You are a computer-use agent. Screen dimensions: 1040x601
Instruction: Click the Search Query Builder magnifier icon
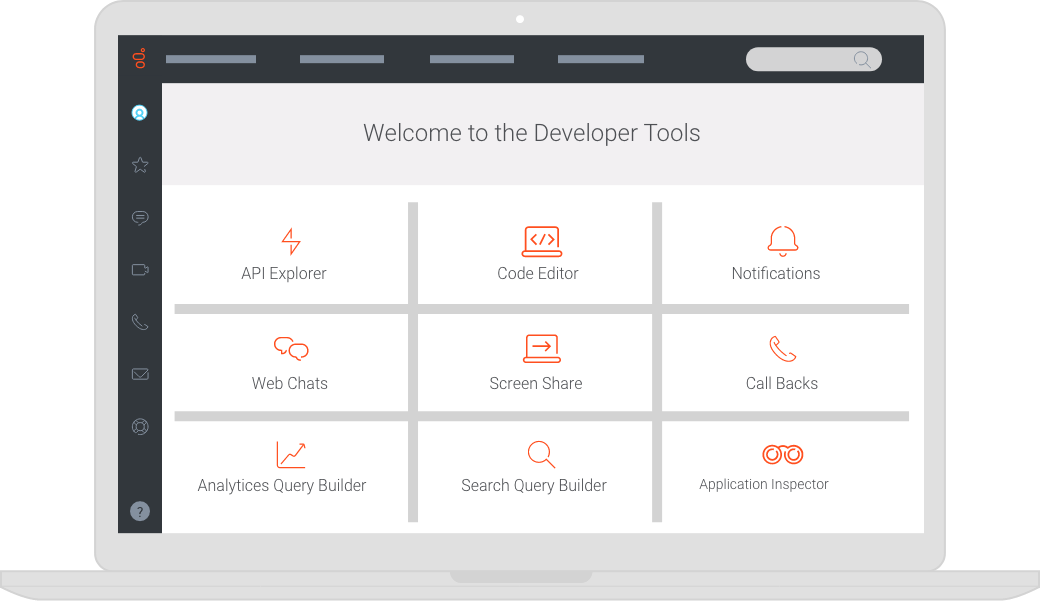tap(541, 454)
